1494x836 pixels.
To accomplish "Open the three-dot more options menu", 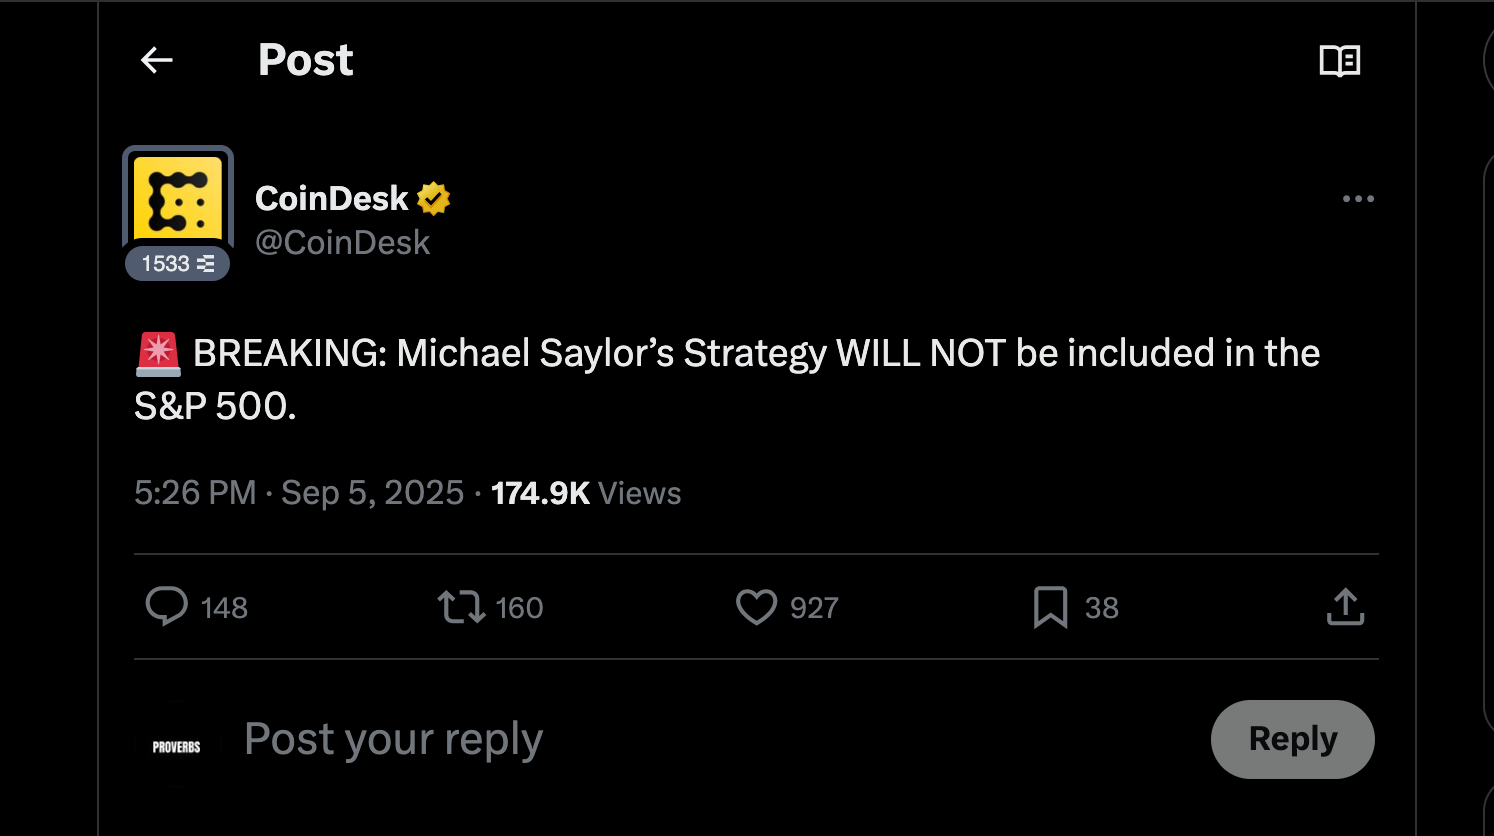I will (x=1358, y=199).
